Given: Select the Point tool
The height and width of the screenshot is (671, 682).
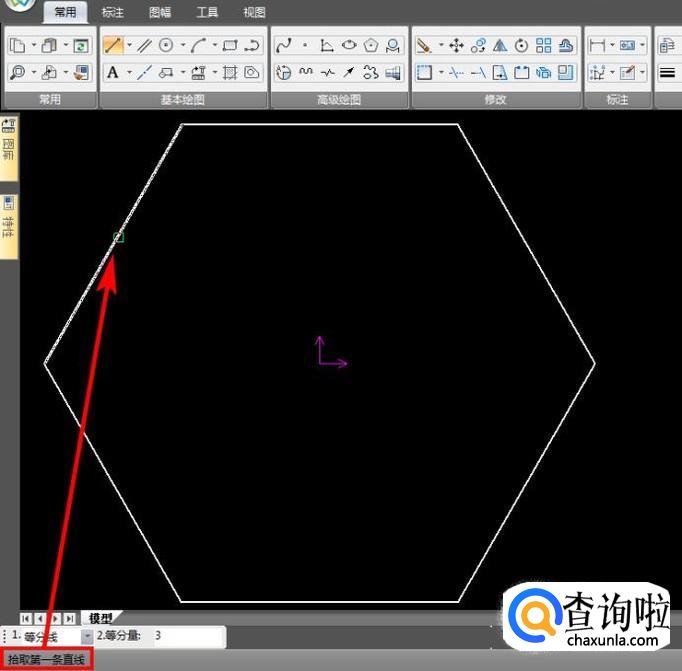Looking at the screenshot, I should click(x=305, y=45).
